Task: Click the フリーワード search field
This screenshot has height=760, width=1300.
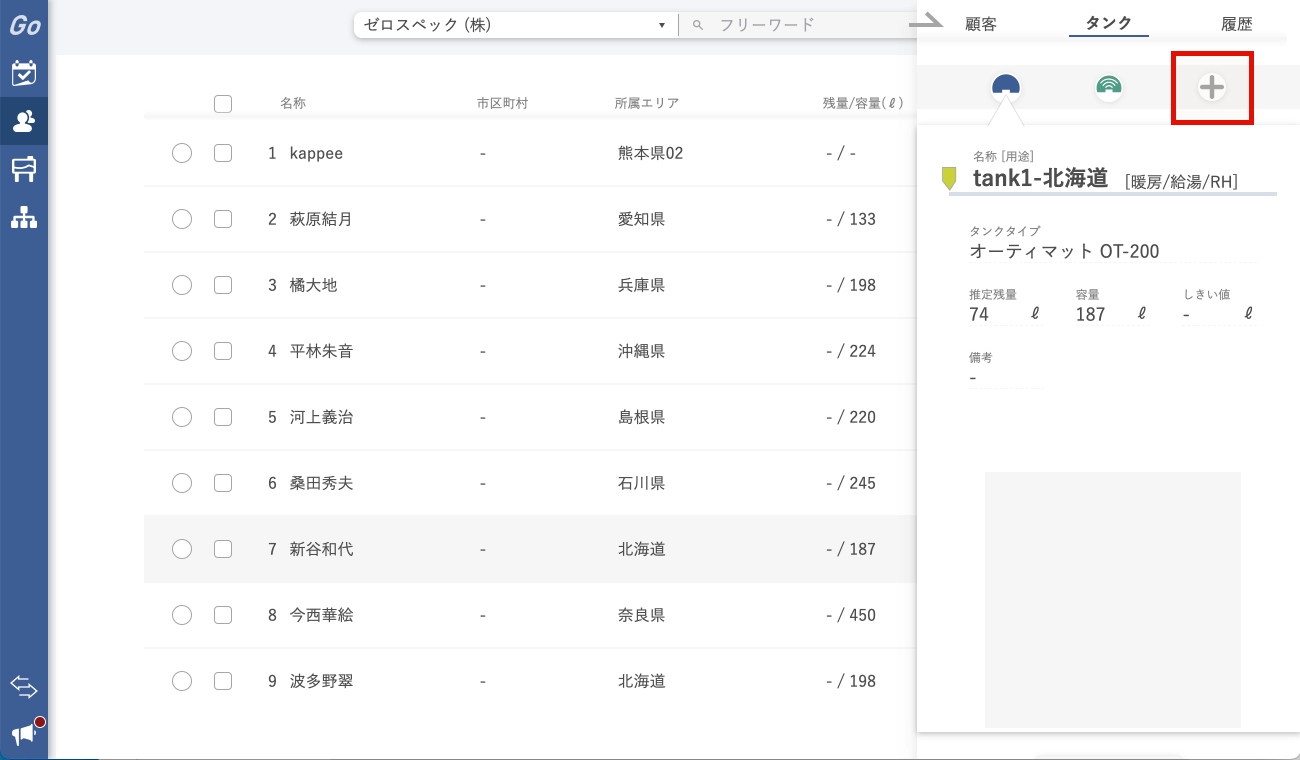Action: (800, 25)
